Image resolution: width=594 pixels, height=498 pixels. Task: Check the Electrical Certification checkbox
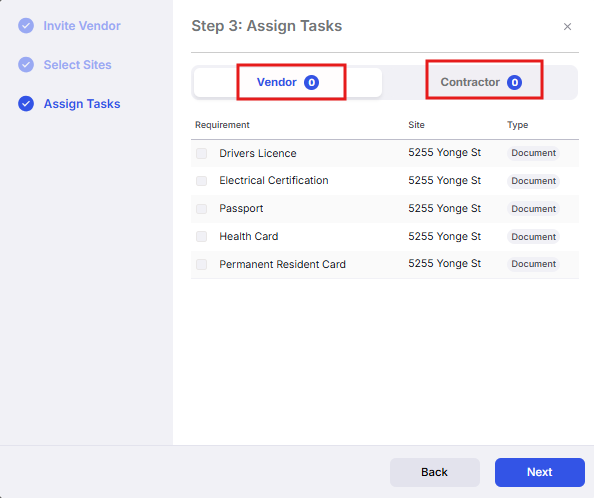[x=202, y=181]
